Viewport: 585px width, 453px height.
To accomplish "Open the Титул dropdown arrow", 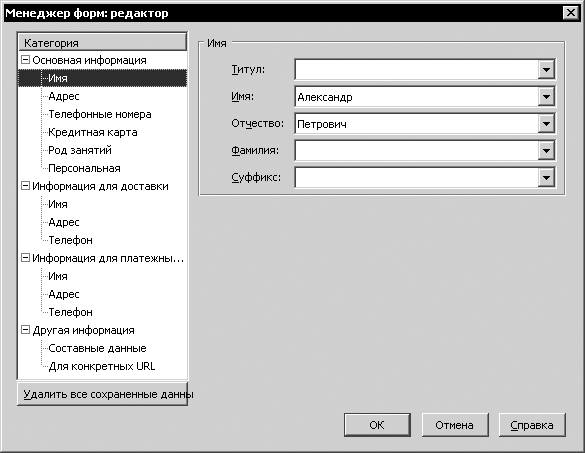I will click(x=546, y=70).
